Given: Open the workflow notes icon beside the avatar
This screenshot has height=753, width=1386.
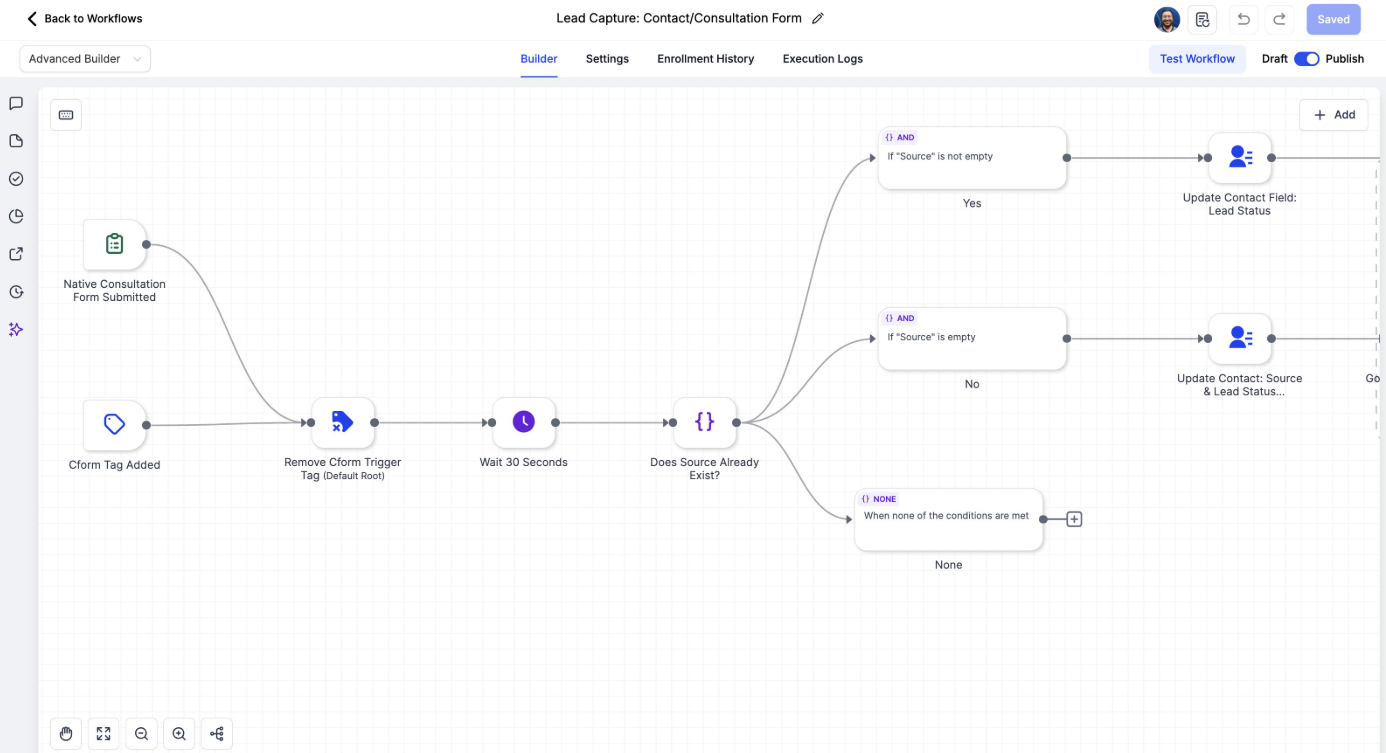Looking at the screenshot, I should (1203, 19).
